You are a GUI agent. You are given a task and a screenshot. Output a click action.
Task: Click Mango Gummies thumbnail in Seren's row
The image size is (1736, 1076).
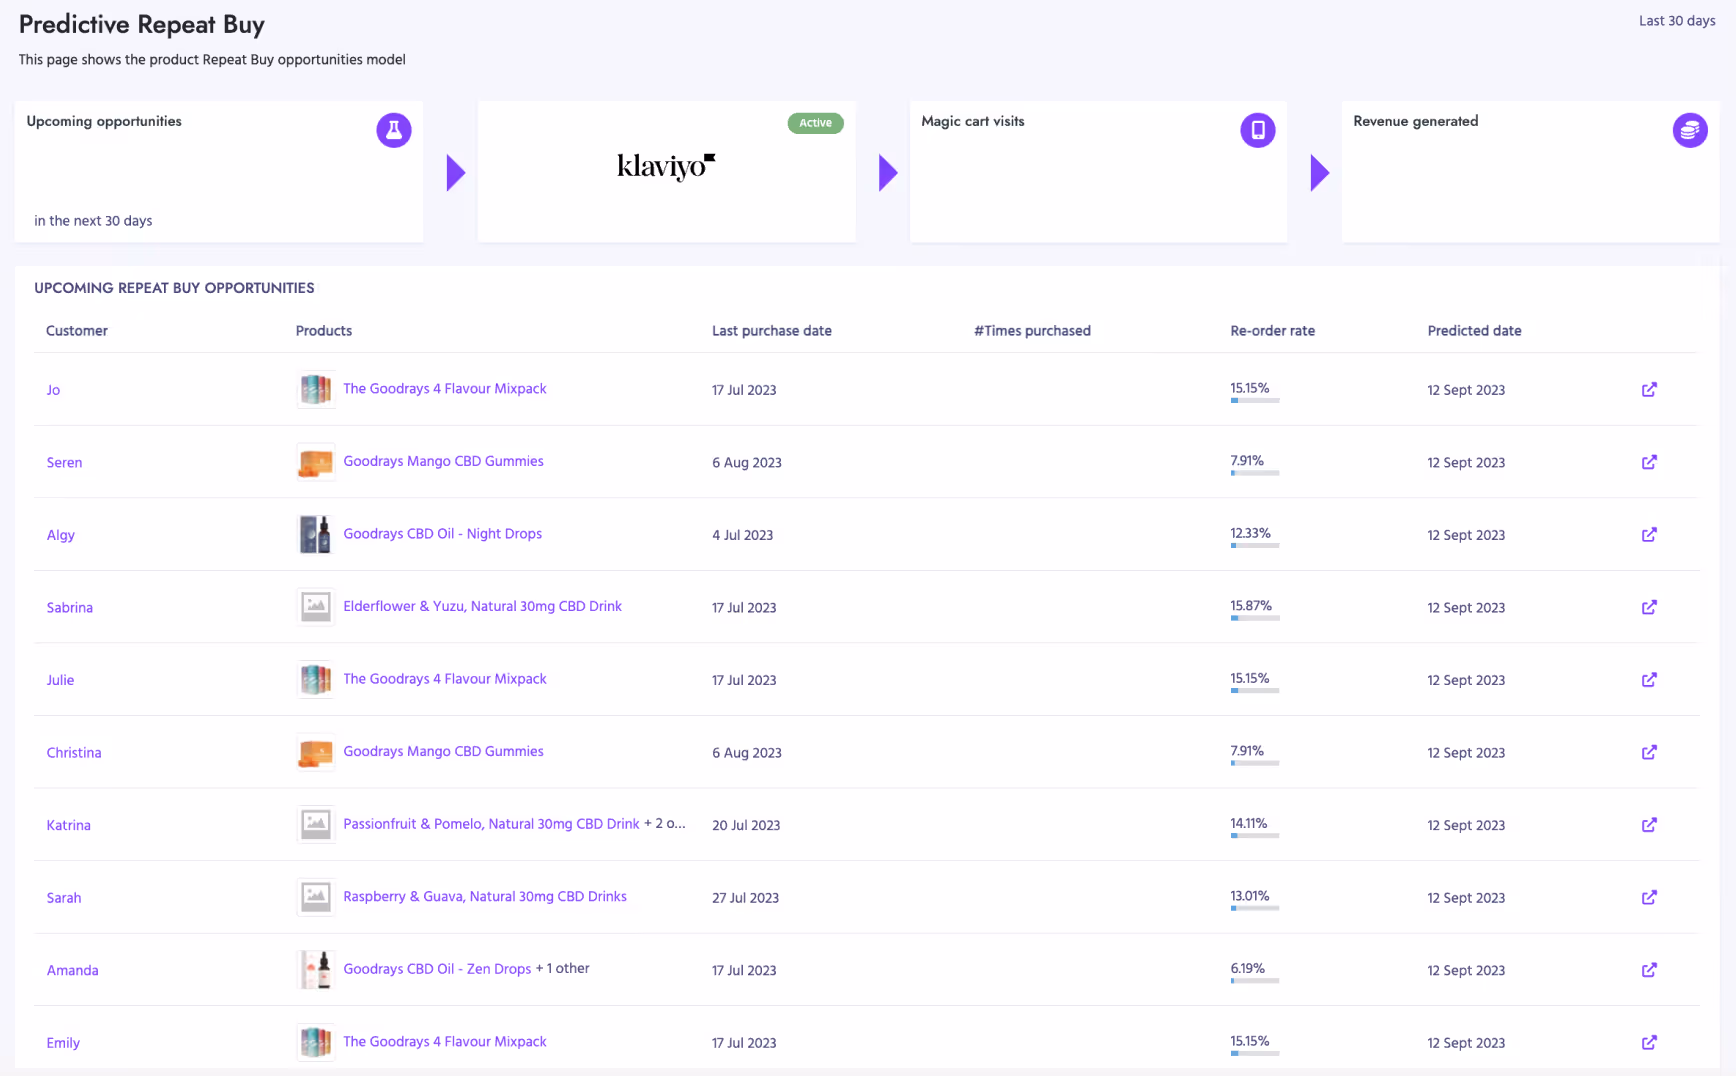(316, 462)
